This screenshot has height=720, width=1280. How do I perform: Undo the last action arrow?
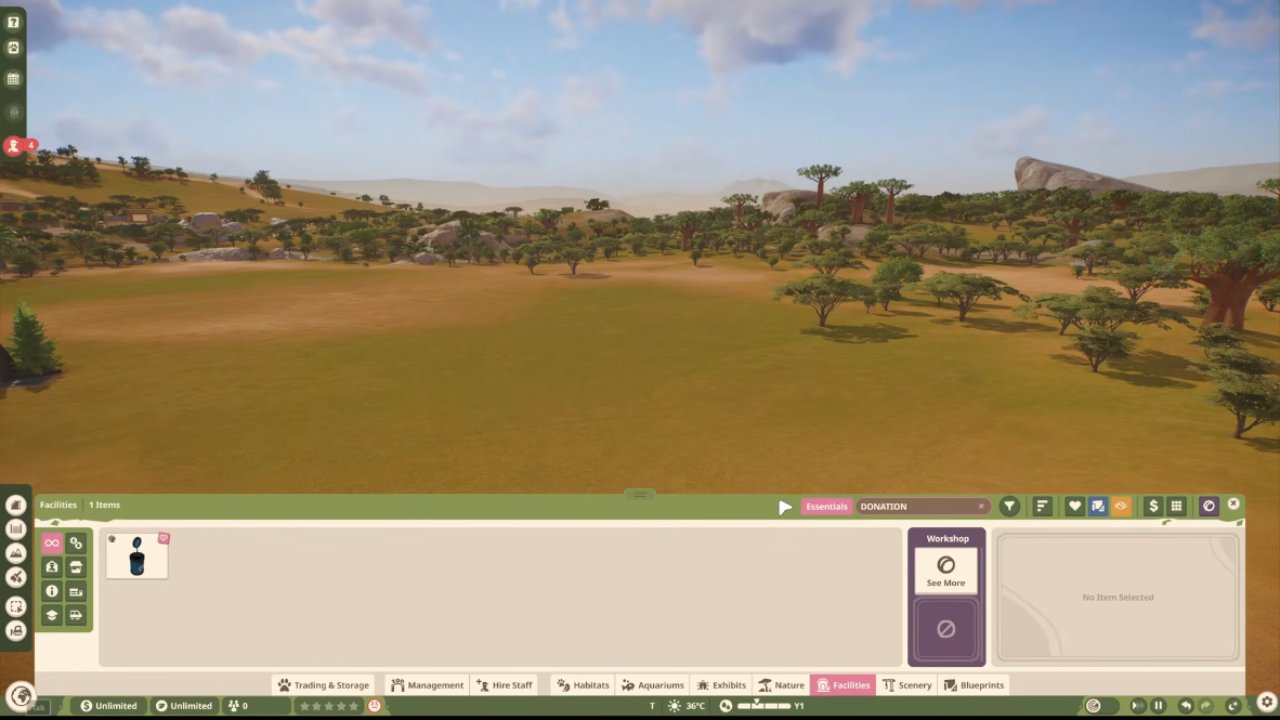pos(1185,705)
